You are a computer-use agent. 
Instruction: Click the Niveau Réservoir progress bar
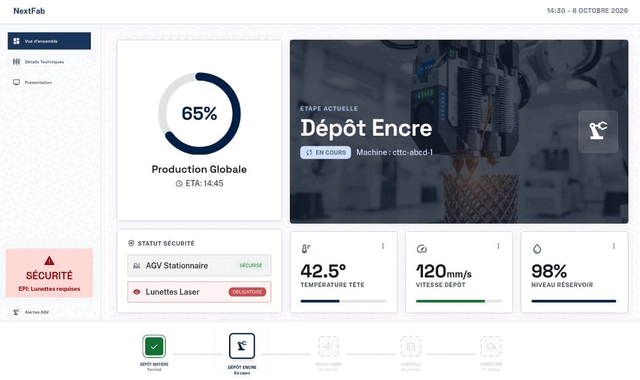point(574,301)
